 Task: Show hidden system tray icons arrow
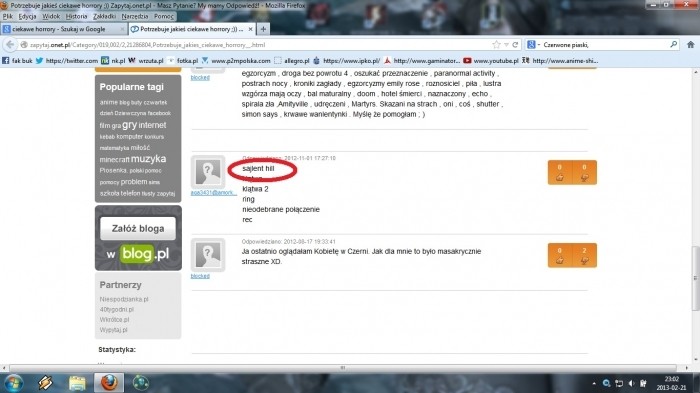pos(594,383)
